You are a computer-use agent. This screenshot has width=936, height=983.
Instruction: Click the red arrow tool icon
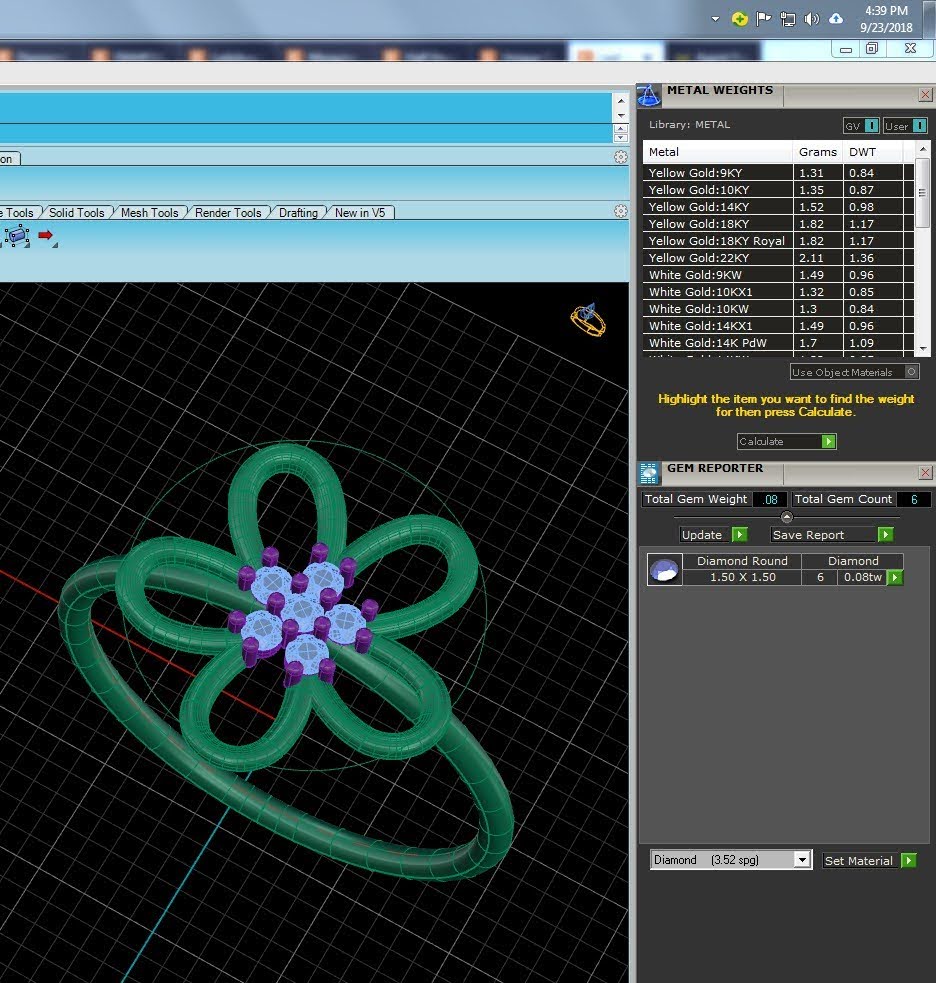(x=46, y=235)
